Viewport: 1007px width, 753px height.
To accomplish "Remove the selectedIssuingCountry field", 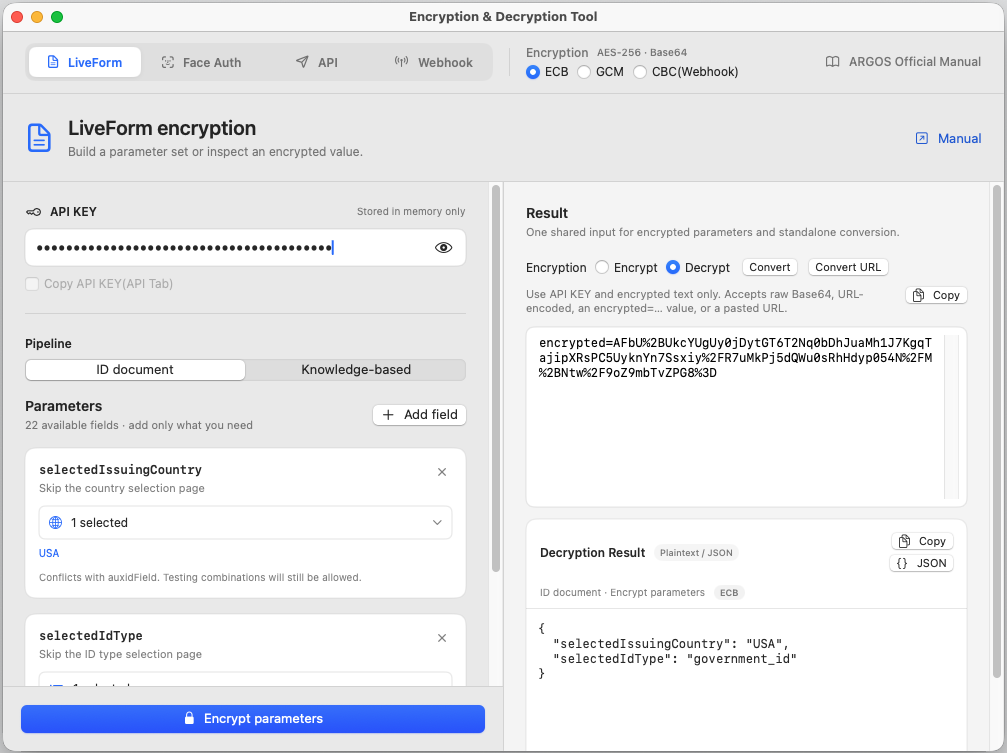I will pyautogui.click(x=442, y=472).
